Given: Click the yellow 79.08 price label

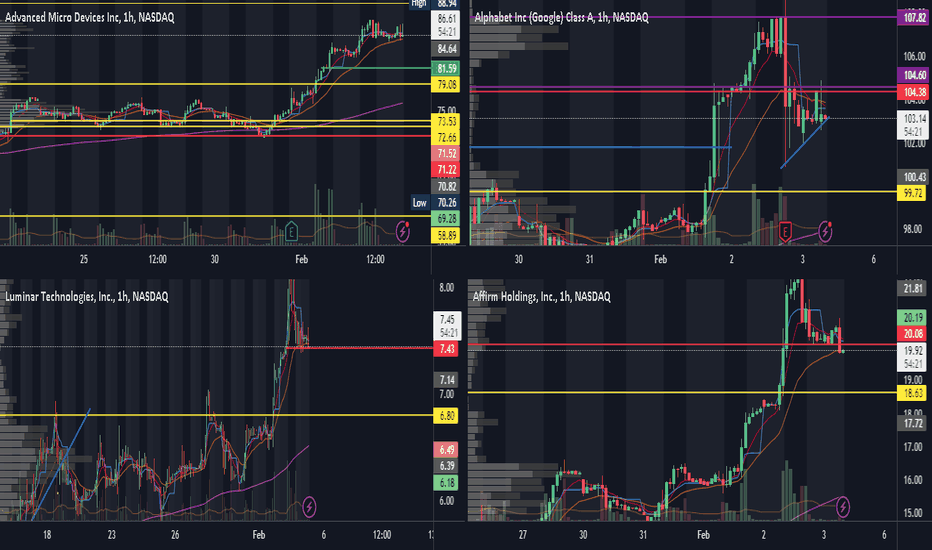Looking at the screenshot, I should (x=446, y=84).
